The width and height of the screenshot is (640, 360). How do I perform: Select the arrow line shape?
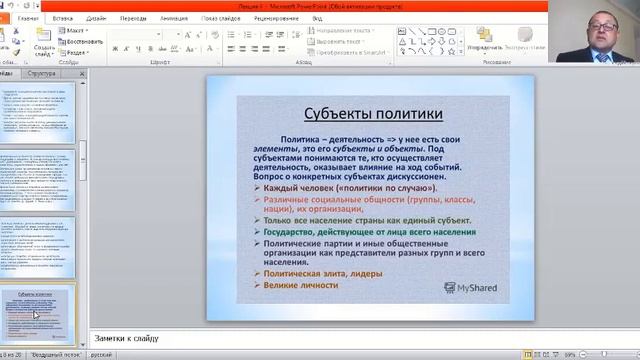pyautogui.click(x=422, y=31)
